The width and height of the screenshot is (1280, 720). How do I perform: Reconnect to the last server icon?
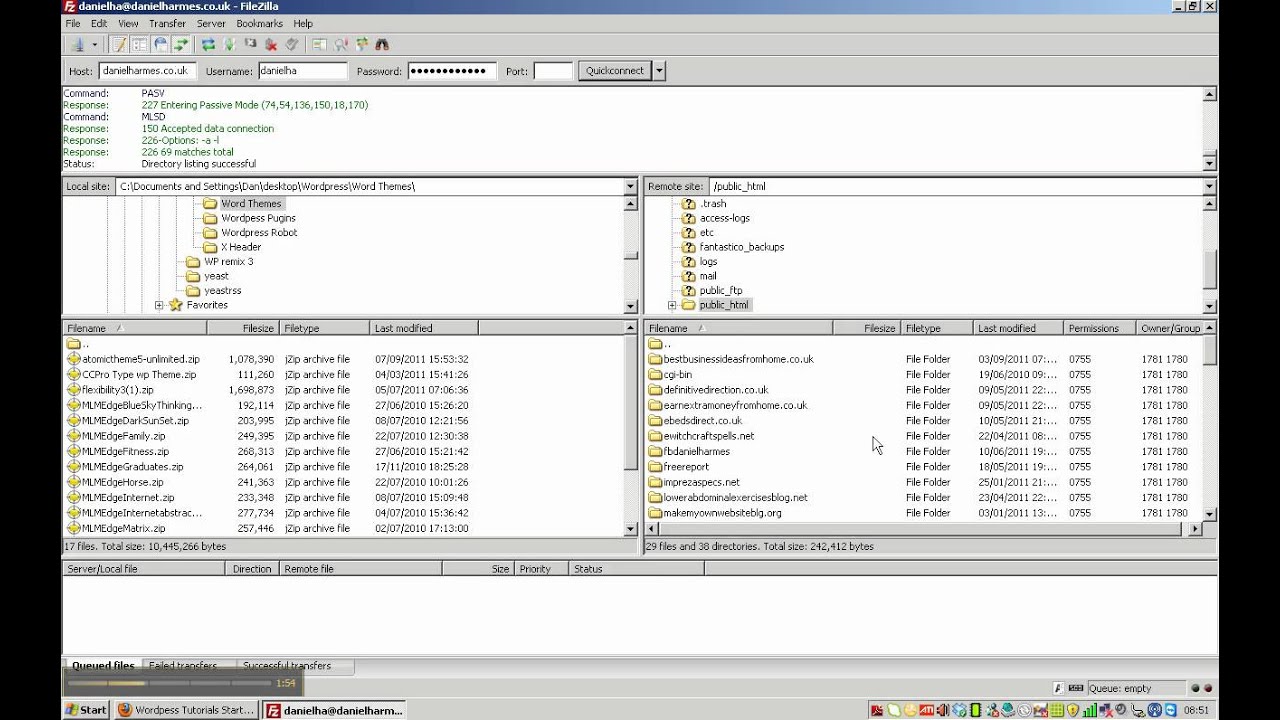pyautogui.click(x=292, y=44)
